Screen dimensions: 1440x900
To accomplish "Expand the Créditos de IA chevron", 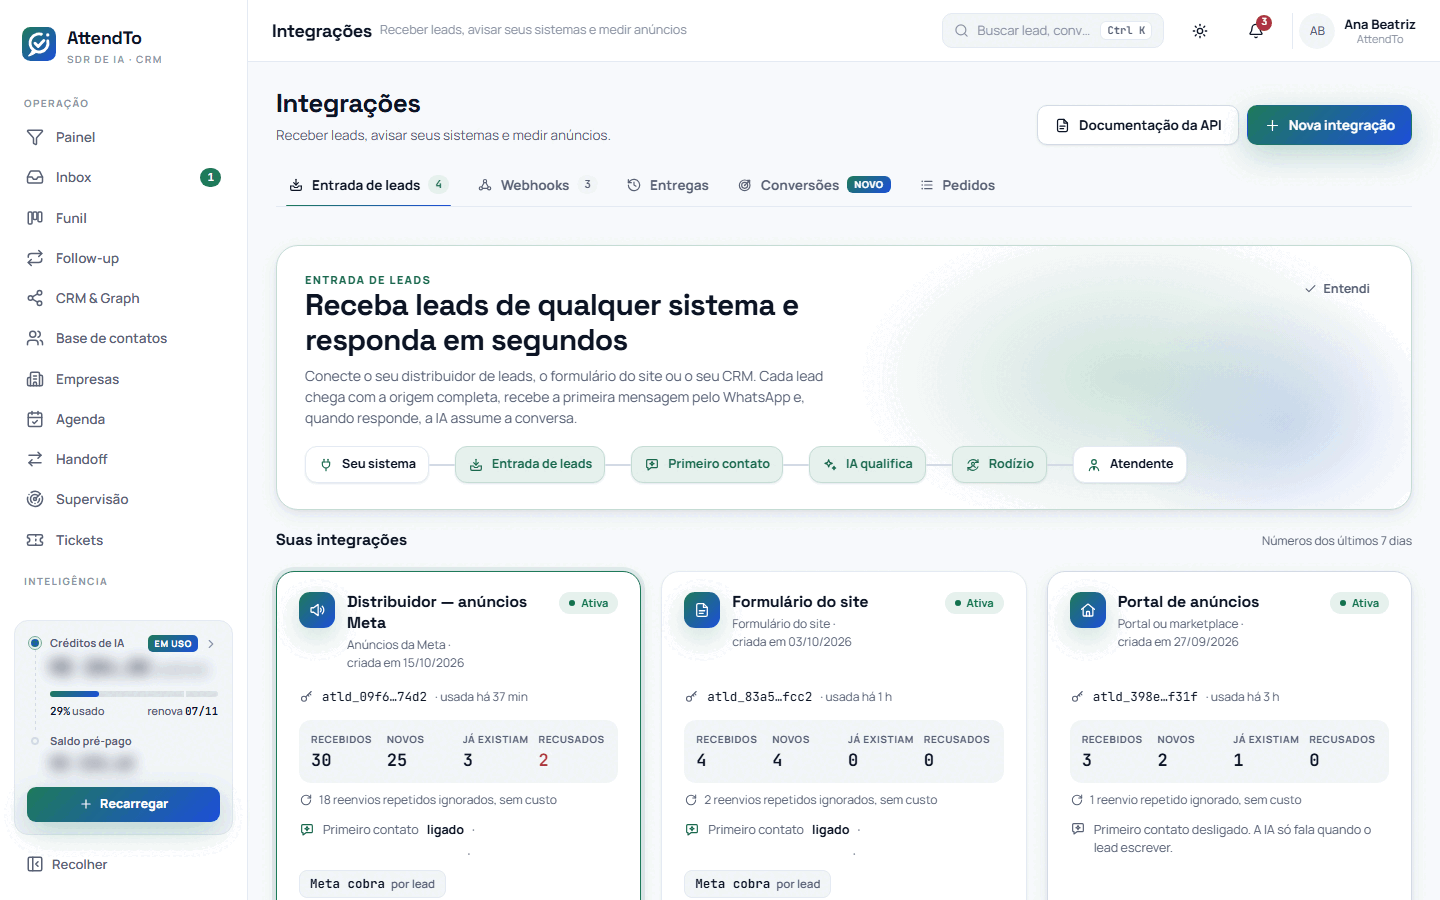I will click(211, 644).
